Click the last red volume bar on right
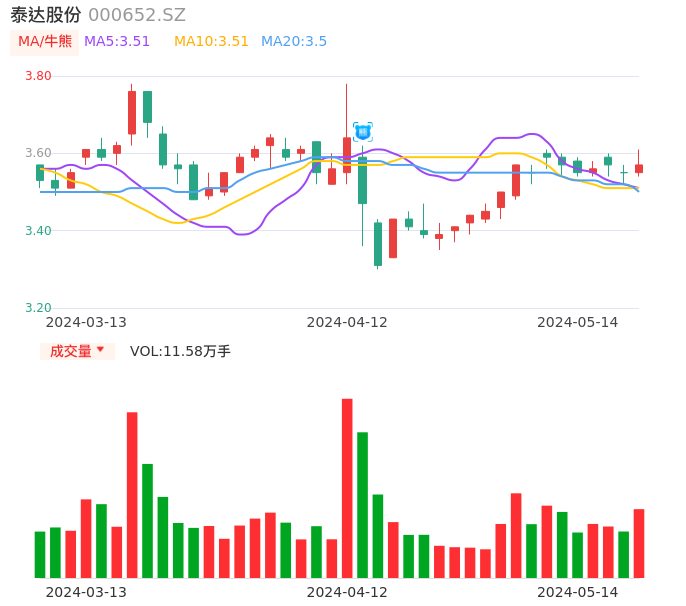686x606 pixels. pyautogui.click(x=639, y=543)
